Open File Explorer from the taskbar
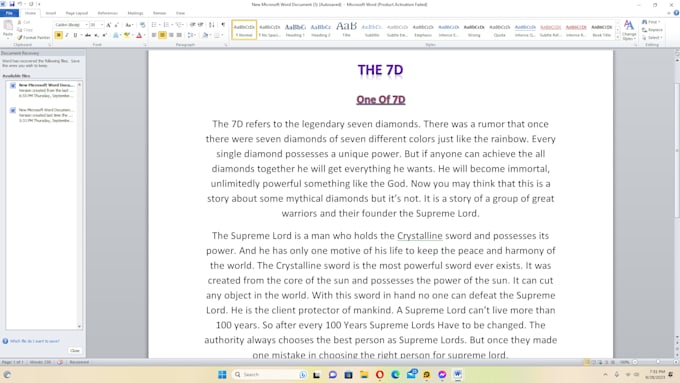Image resolution: width=680 pixels, height=383 pixels. (x=364, y=374)
